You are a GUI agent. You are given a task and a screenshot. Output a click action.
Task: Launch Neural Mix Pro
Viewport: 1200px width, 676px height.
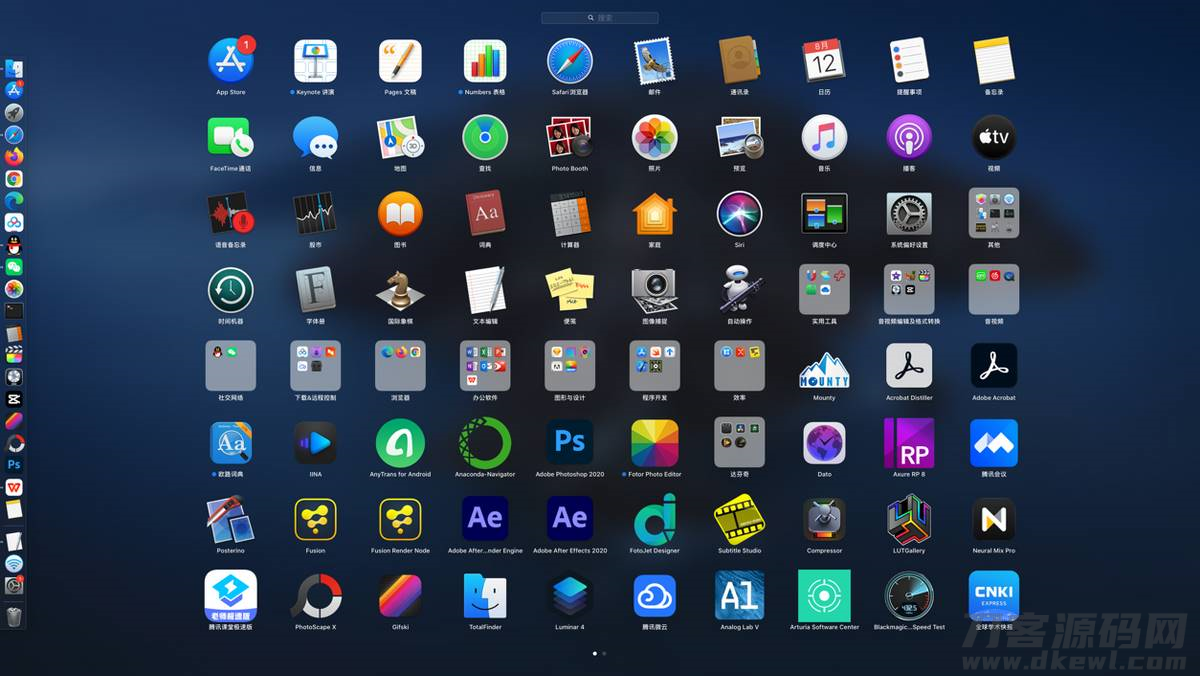(x=994, y=519)
